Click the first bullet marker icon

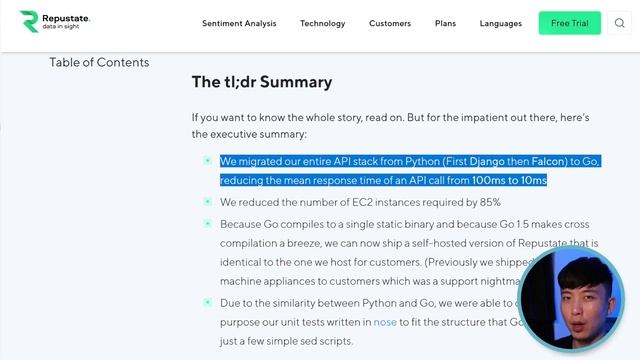(x=207, y=161)
